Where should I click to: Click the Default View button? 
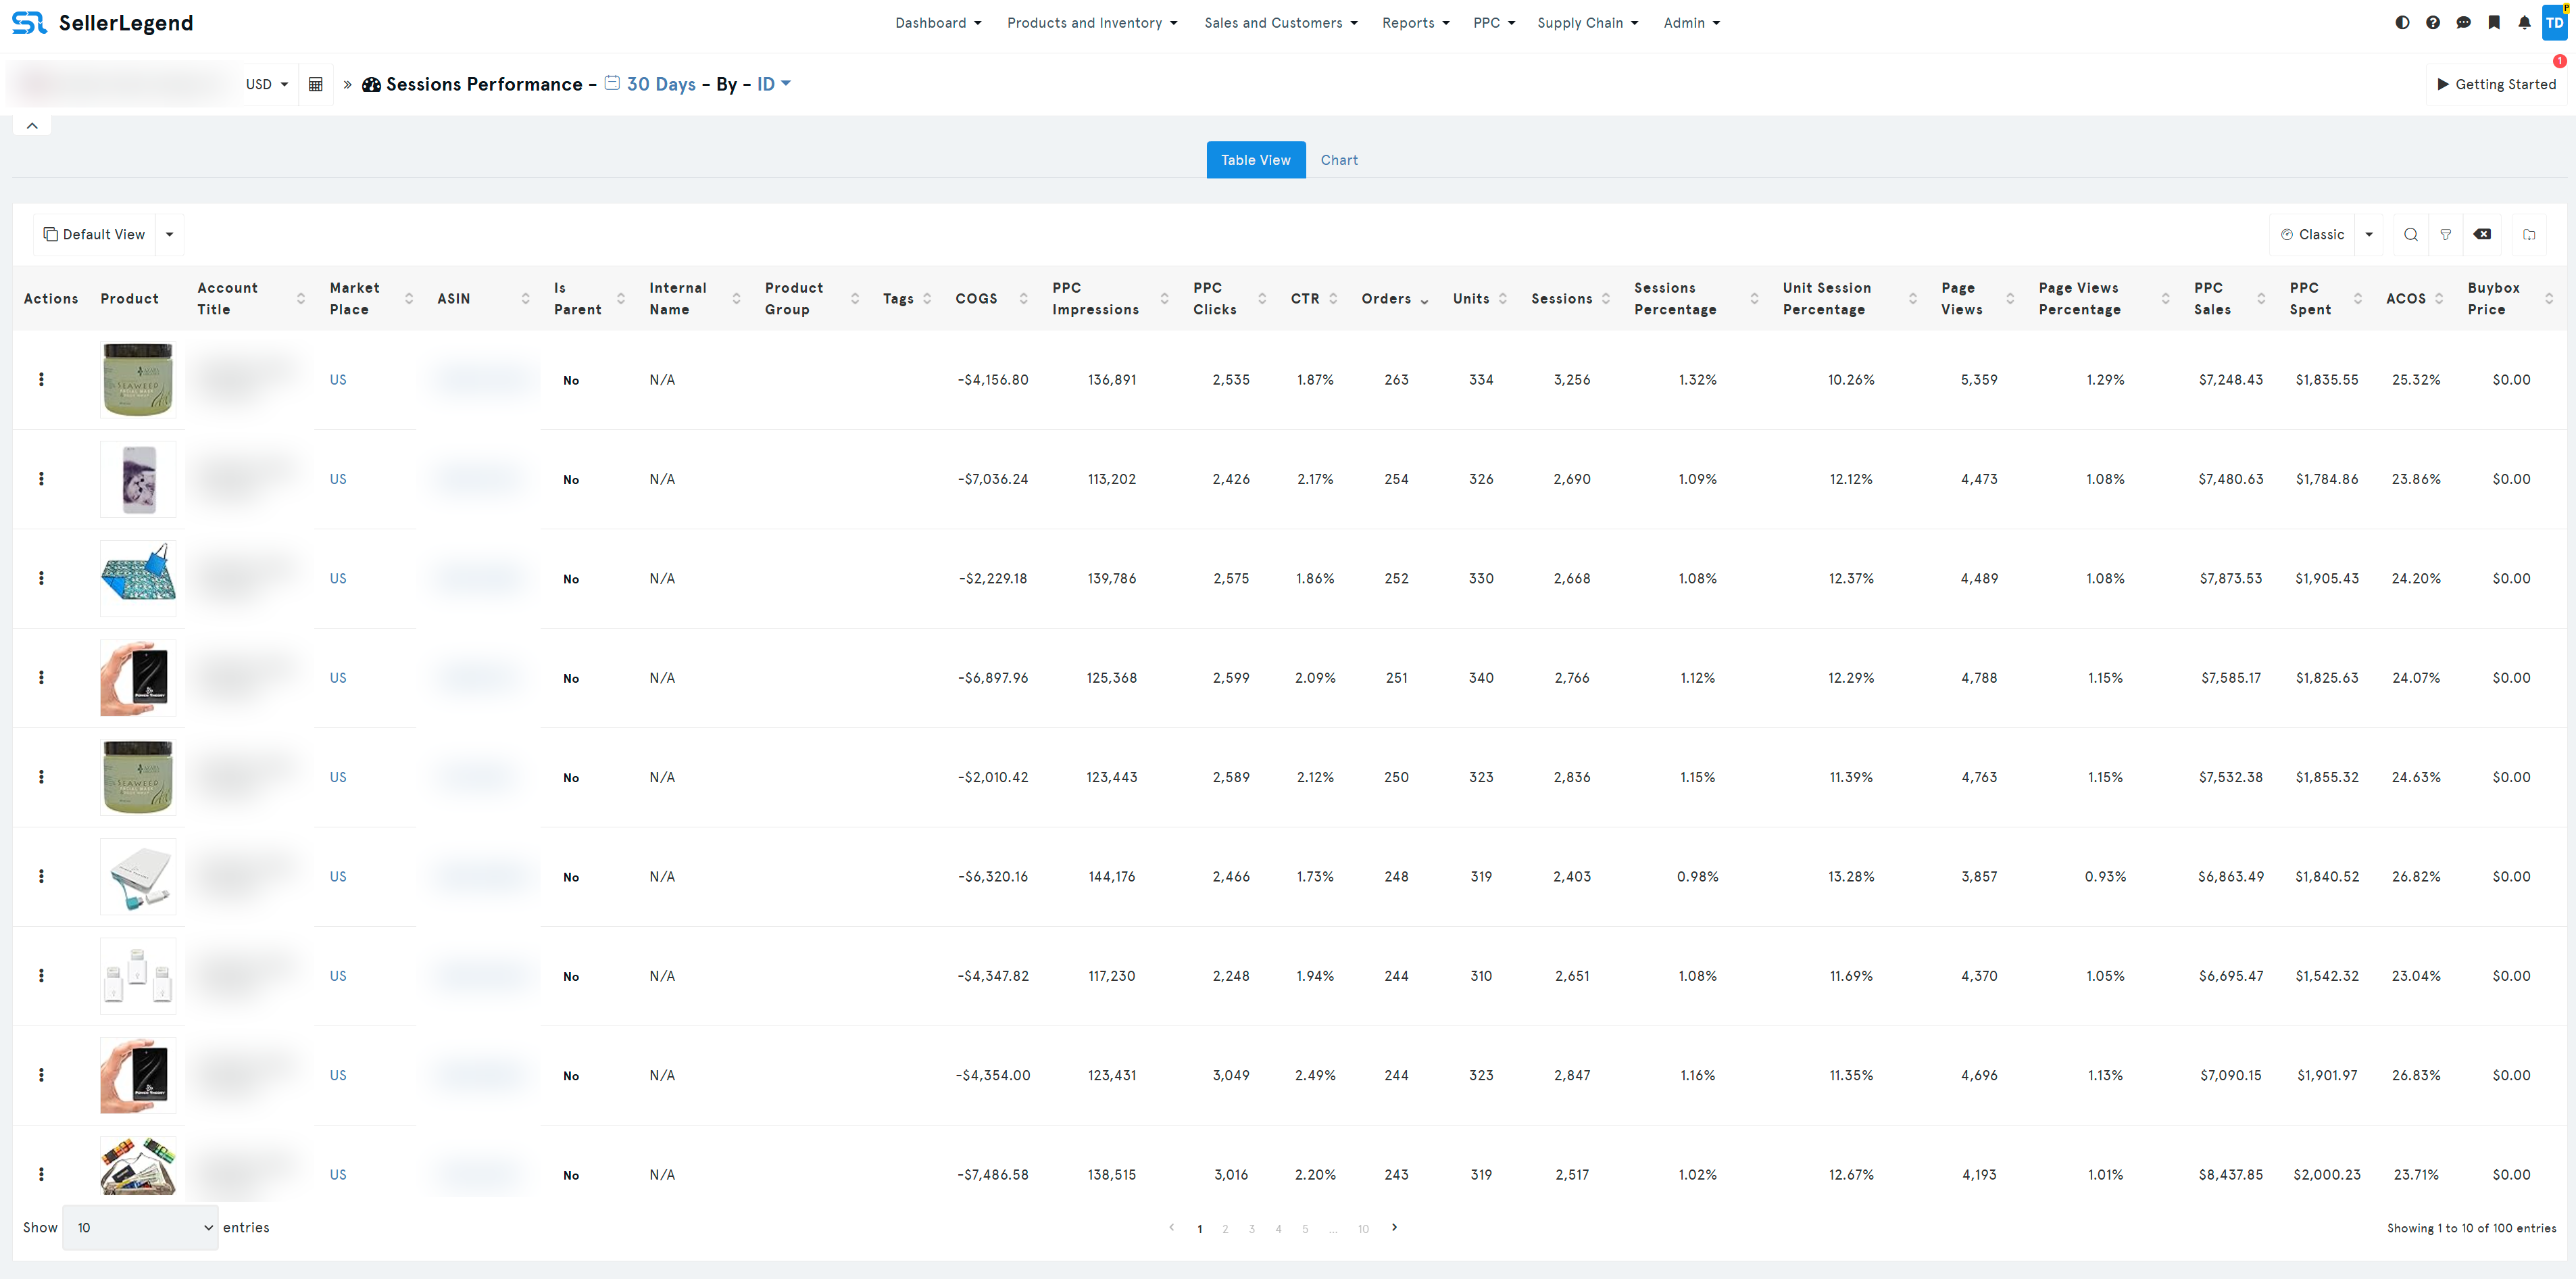coord(94,234)
